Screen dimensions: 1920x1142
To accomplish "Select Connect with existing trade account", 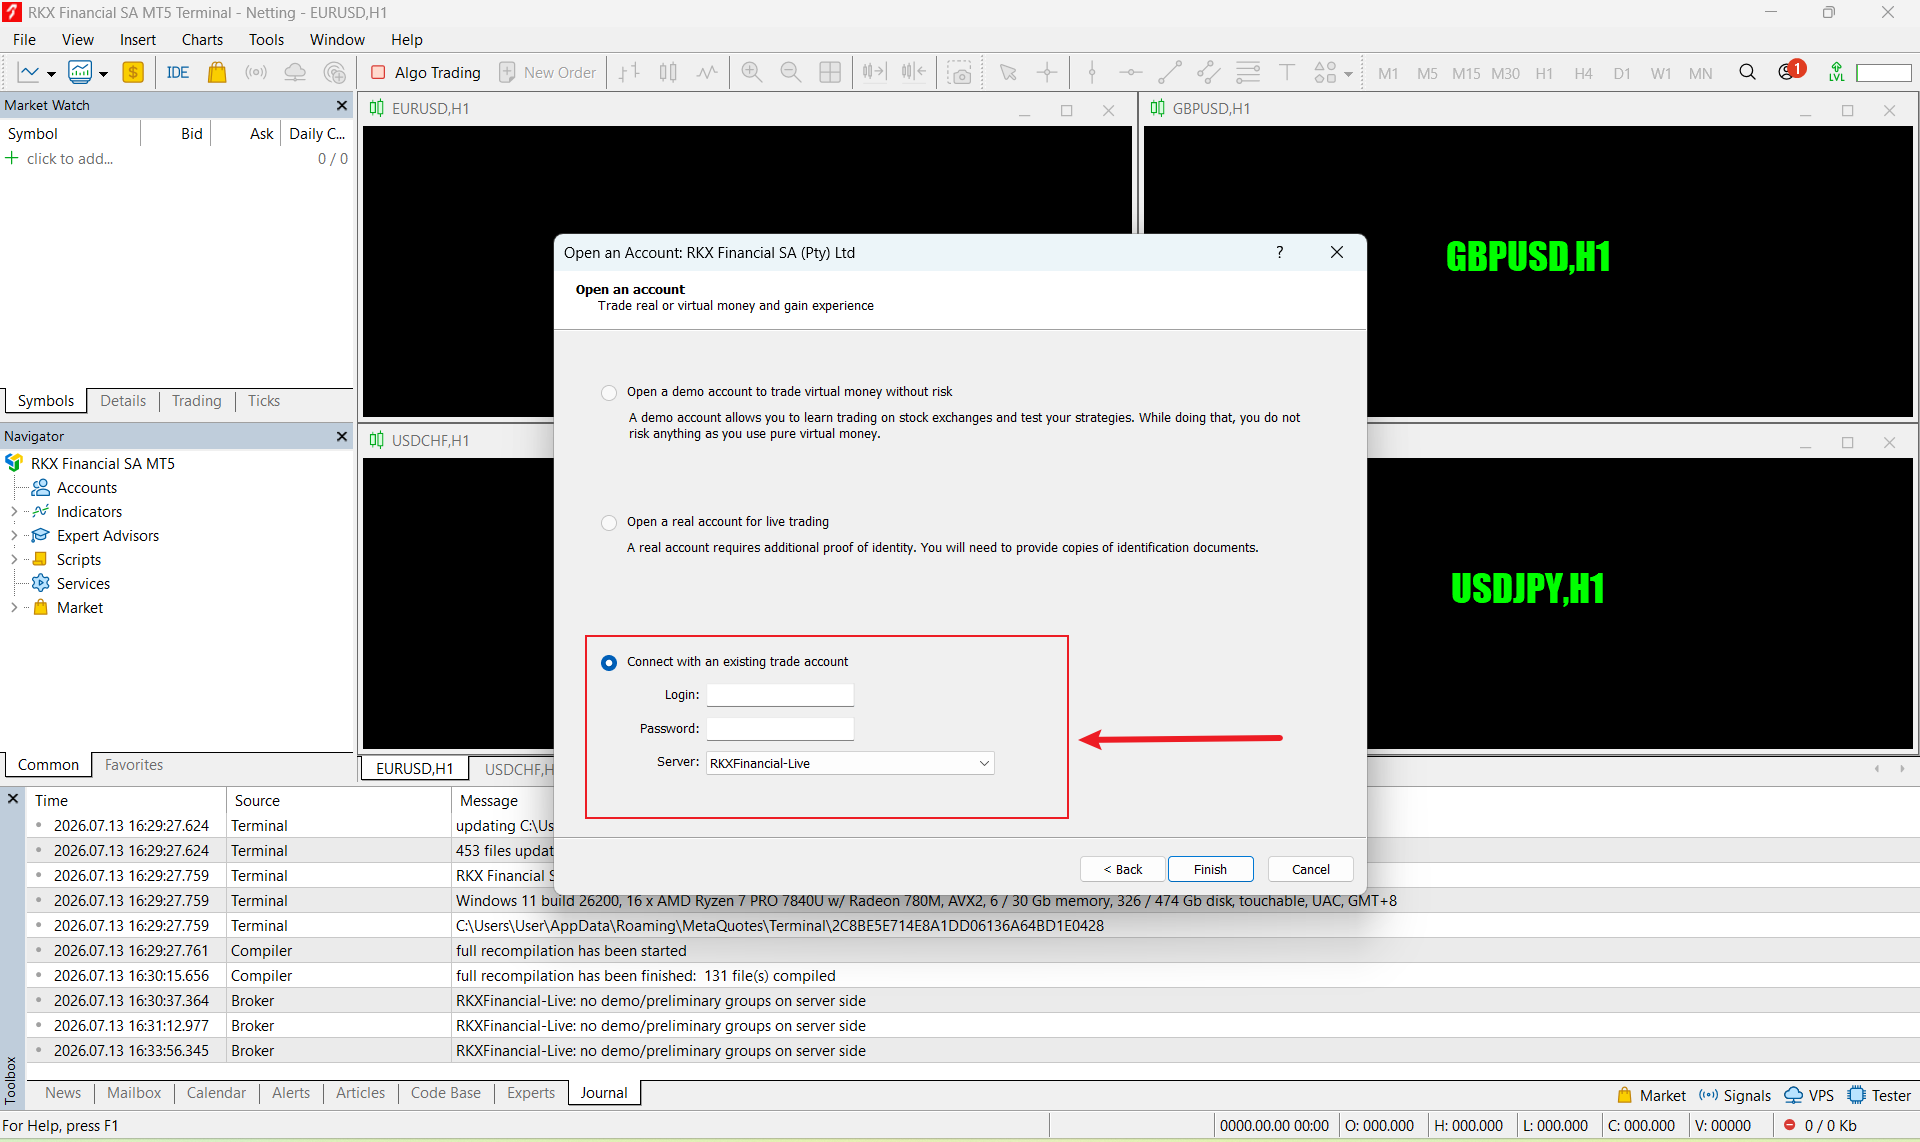I will pos(609,662).
